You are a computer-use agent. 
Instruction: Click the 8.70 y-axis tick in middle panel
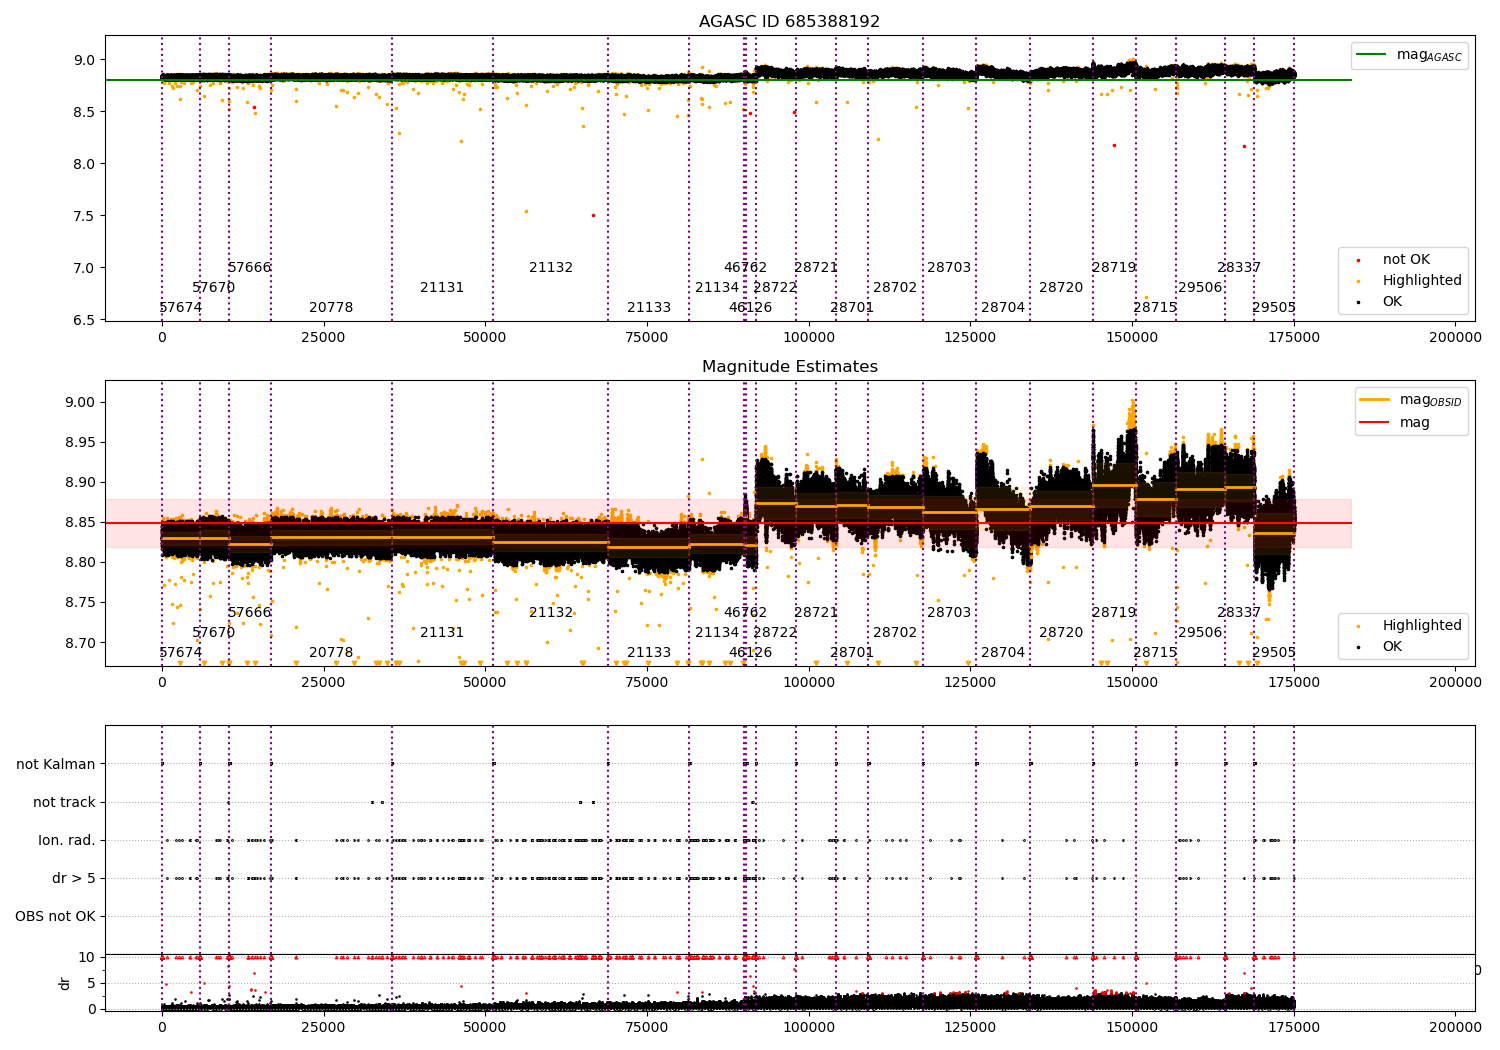82,643
